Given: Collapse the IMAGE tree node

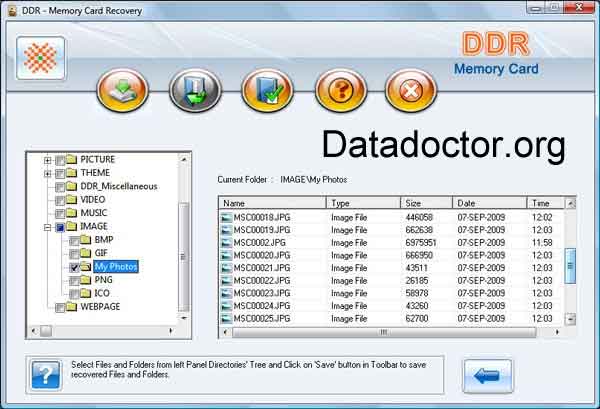Looking at the screenshot, I should (x=47, y=228).
